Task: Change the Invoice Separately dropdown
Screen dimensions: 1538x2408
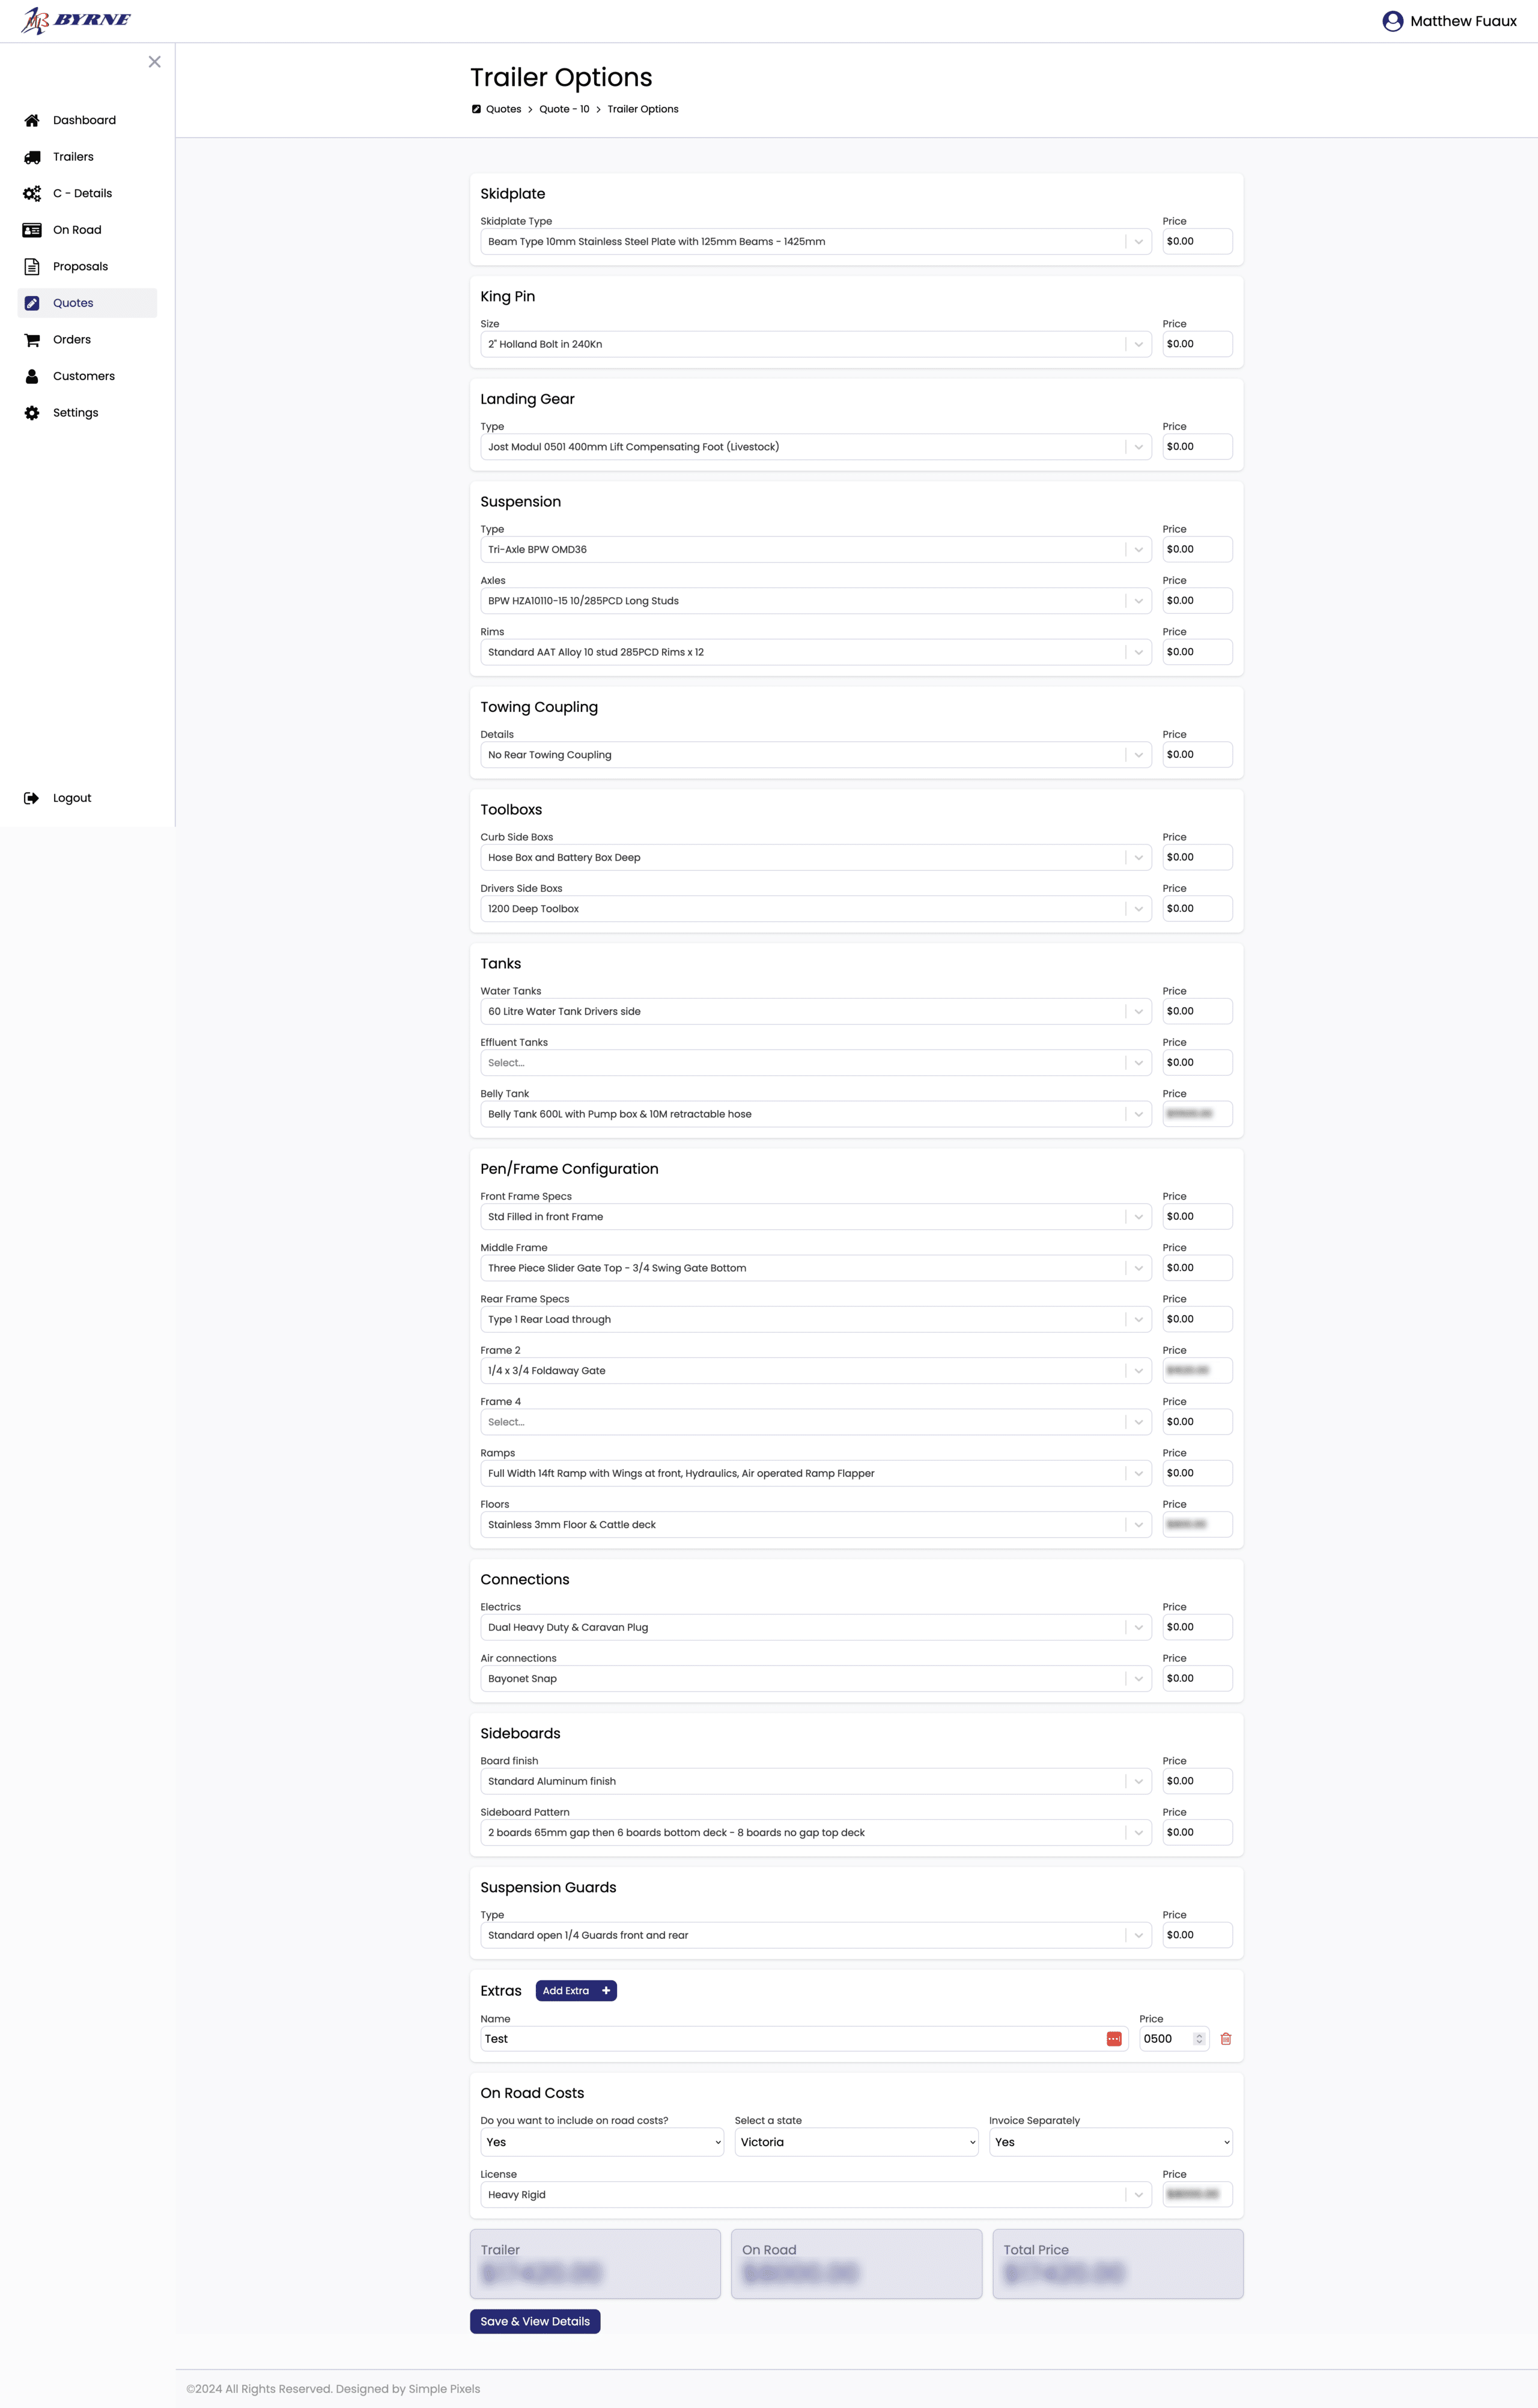Action: point(1110,2142)
